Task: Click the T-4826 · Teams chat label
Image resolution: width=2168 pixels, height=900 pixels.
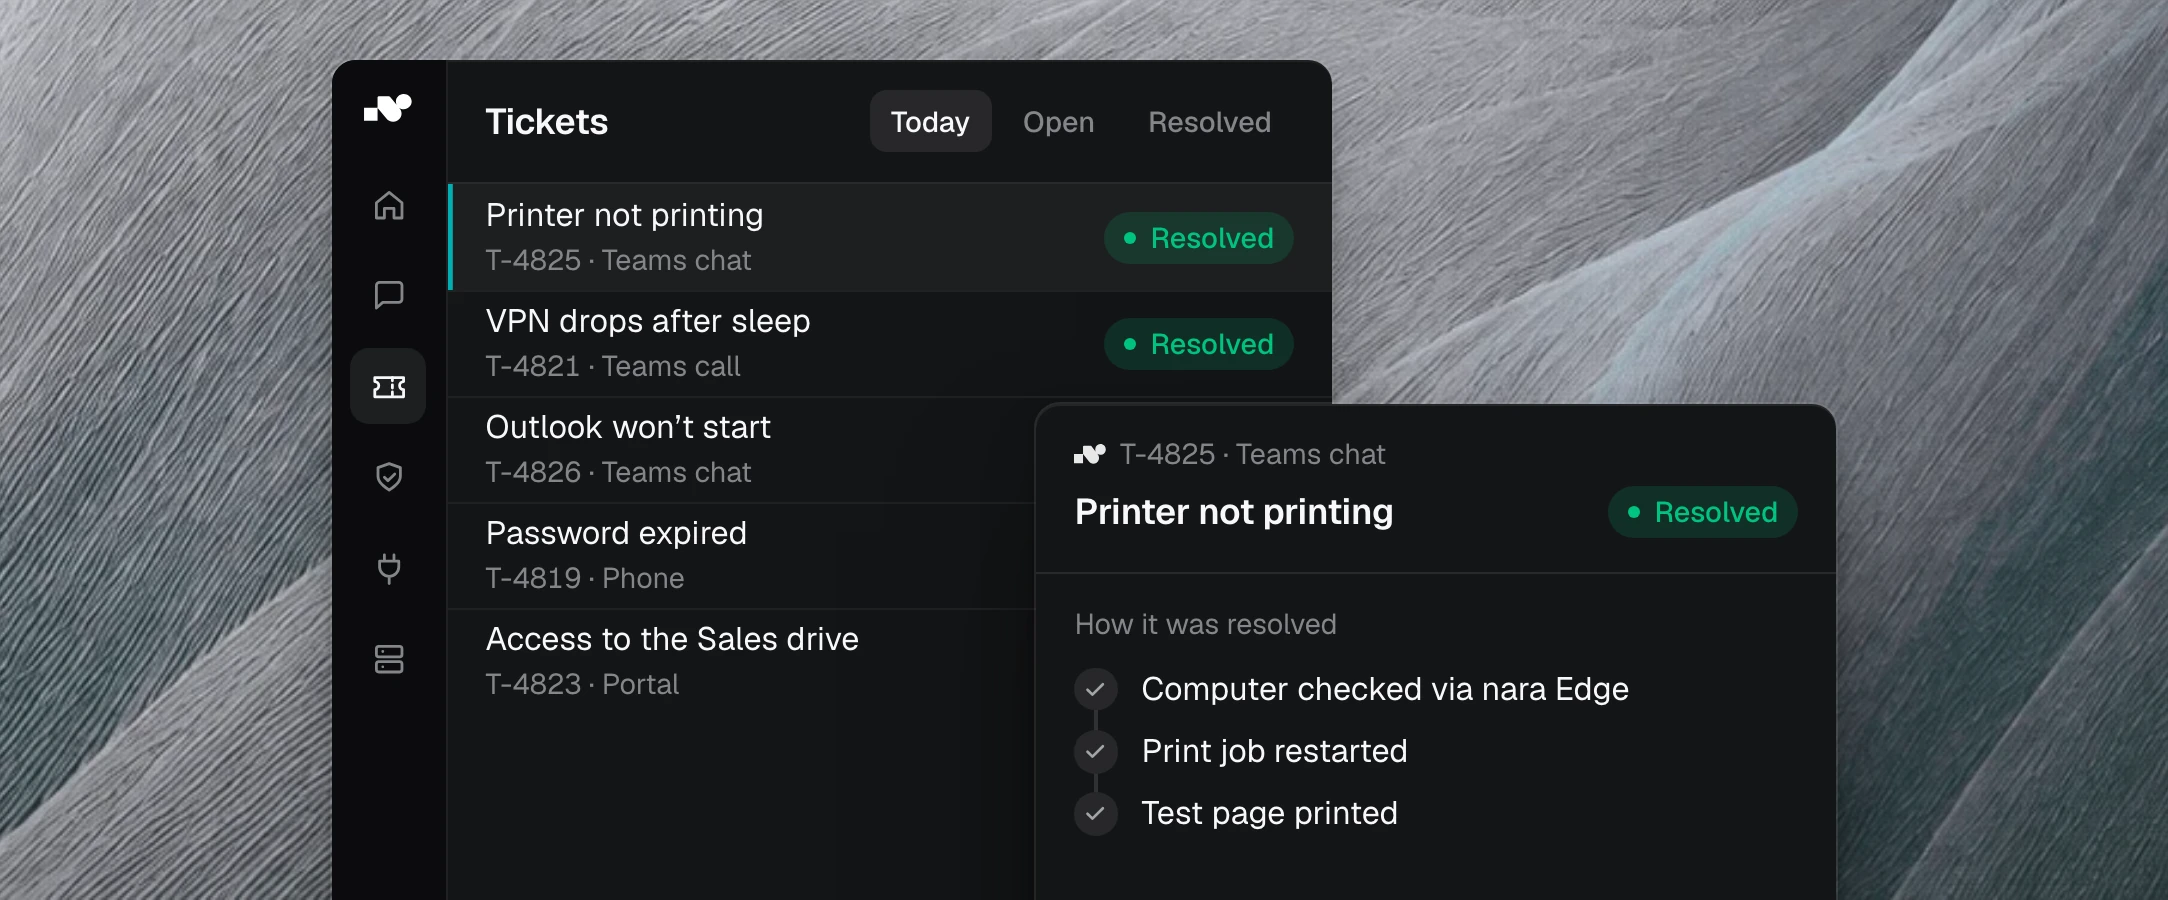Action: point(618,472)
